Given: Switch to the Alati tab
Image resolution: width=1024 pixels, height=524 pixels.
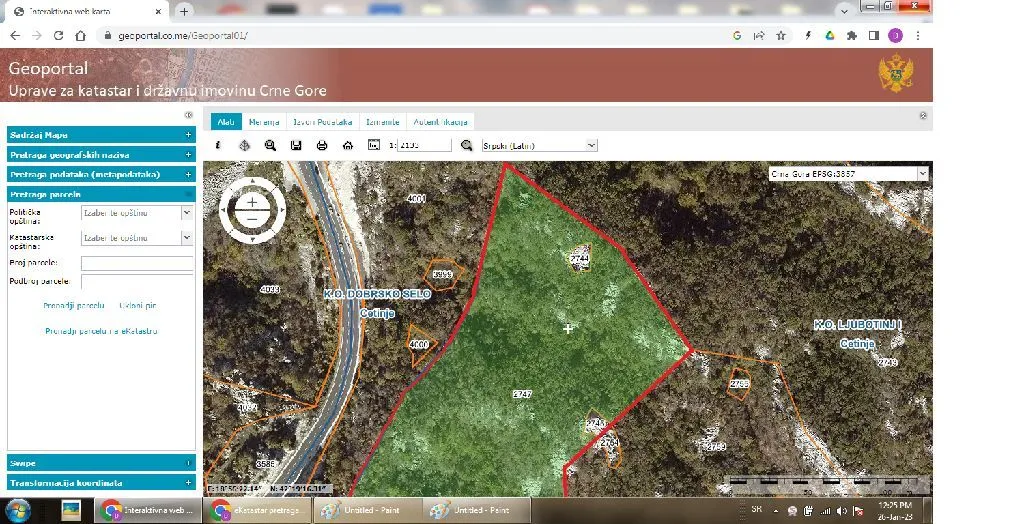Looking at the screenshot, I should [226, 122].
